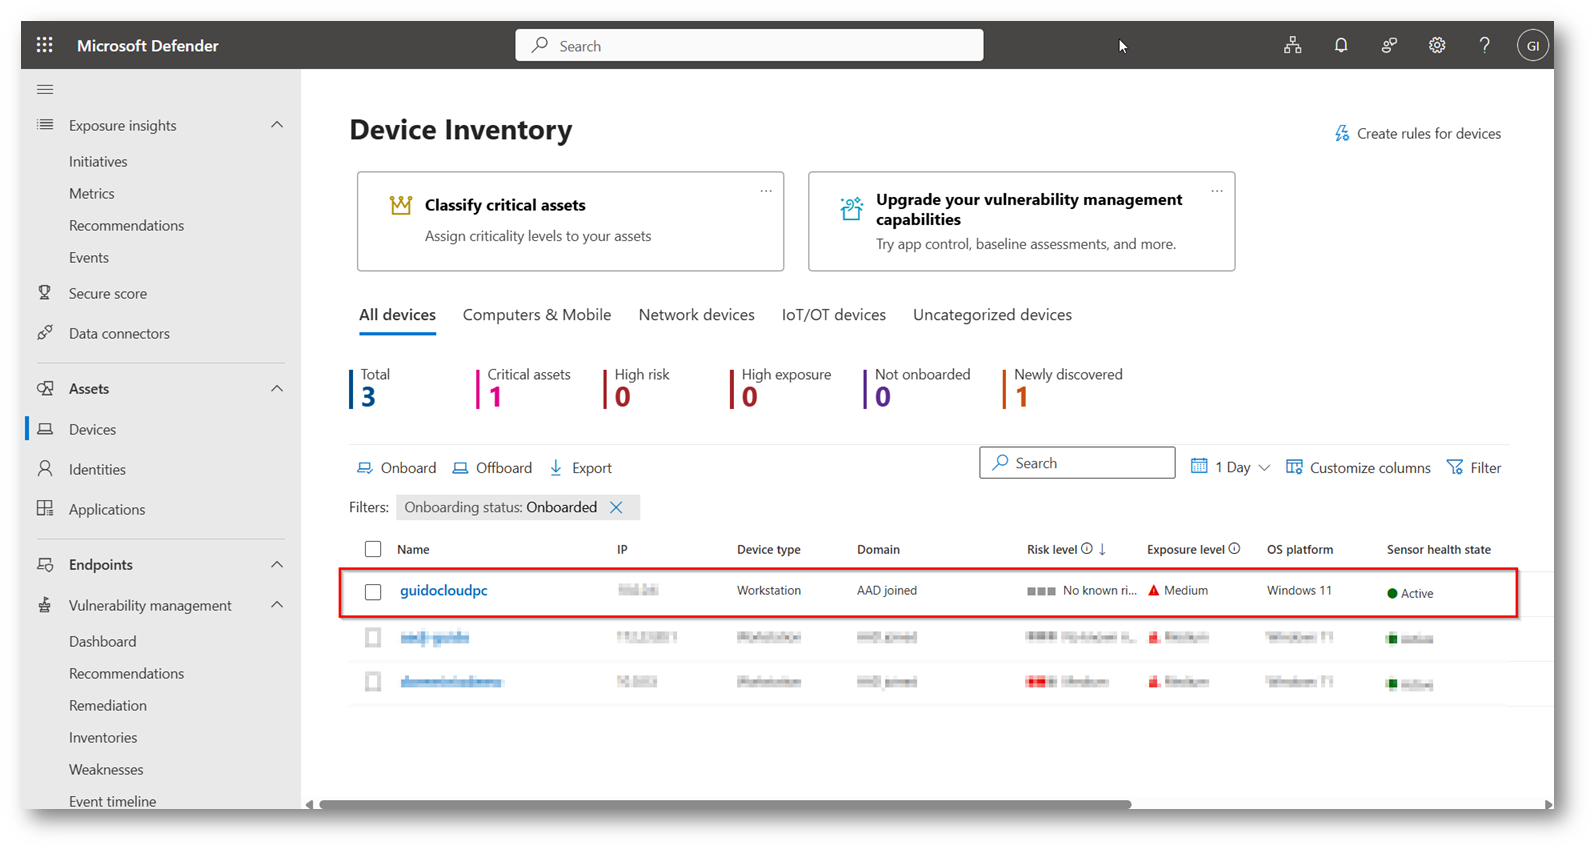
Task: Collapse the navigation hamburger menu
Action: click(45, 89)
